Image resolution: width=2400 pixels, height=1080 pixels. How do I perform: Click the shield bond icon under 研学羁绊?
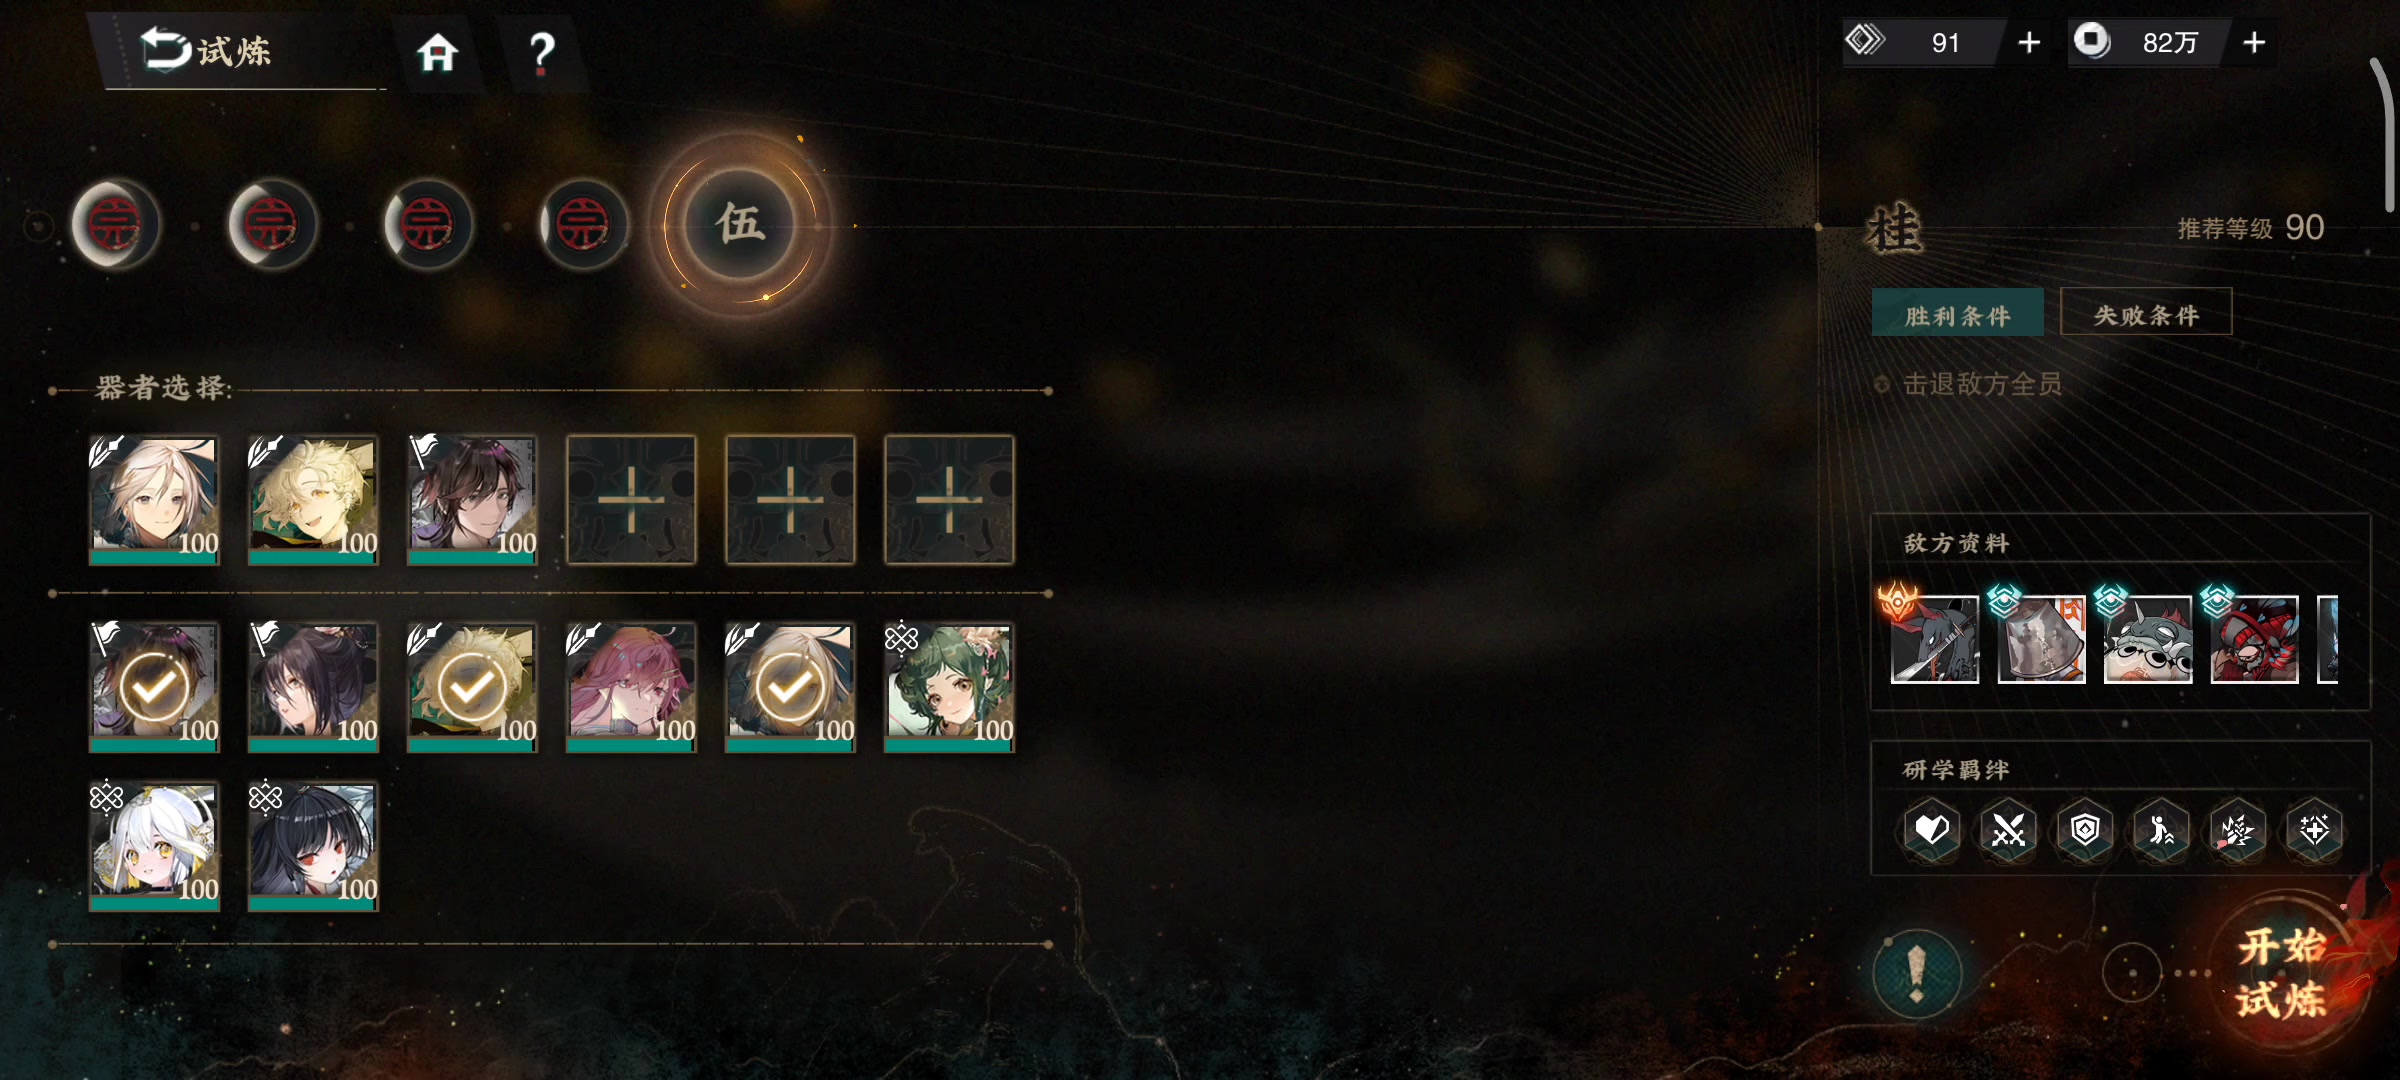click(x=2085, y=829)
